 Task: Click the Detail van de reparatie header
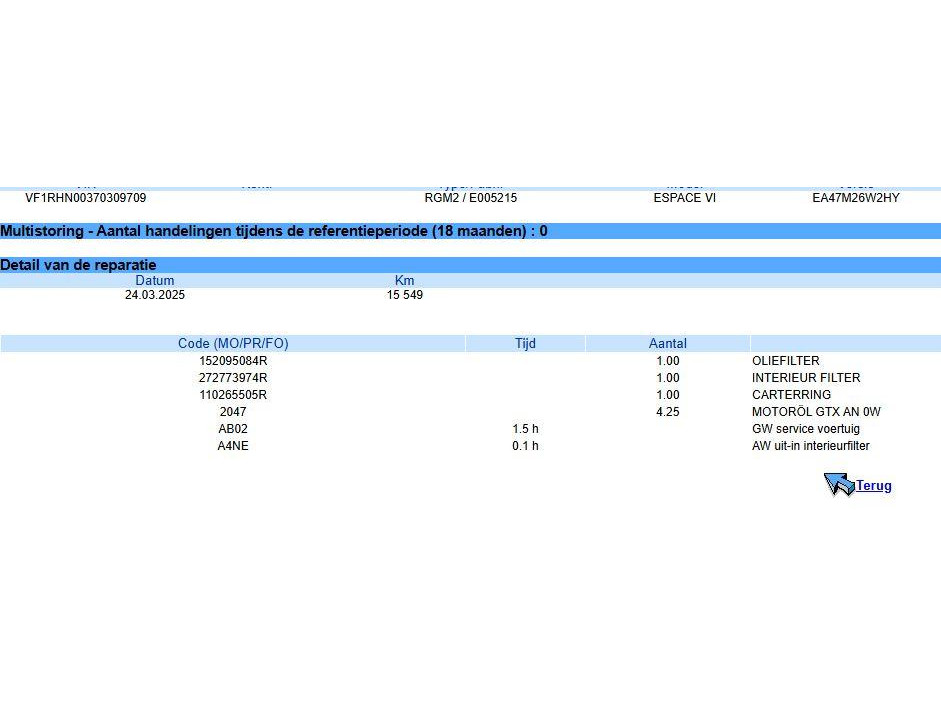tap(78, 265)
